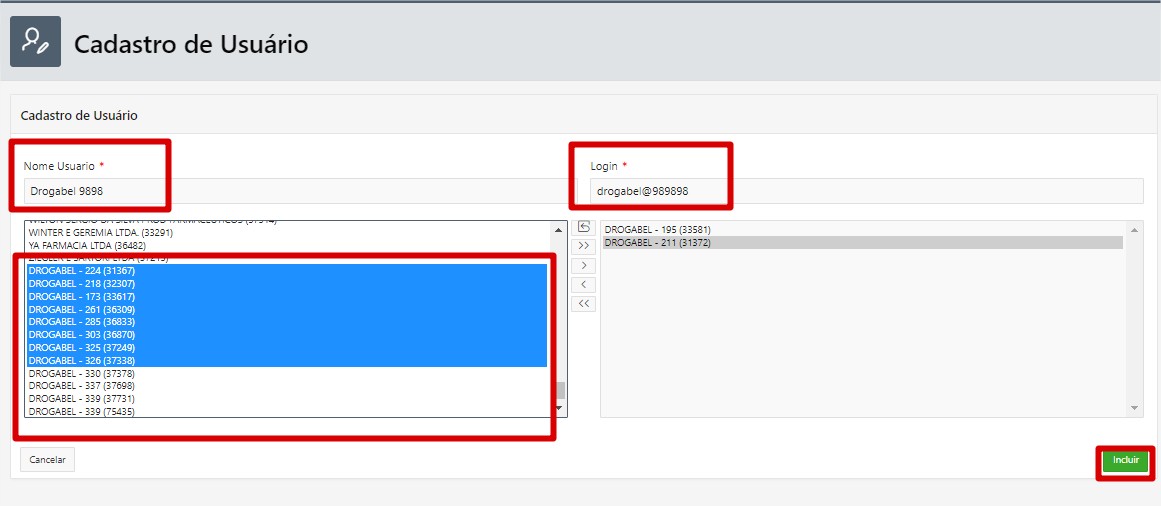Click the right list scroll down arrow
1161x506 pixels.
[x=1135, y=408]
